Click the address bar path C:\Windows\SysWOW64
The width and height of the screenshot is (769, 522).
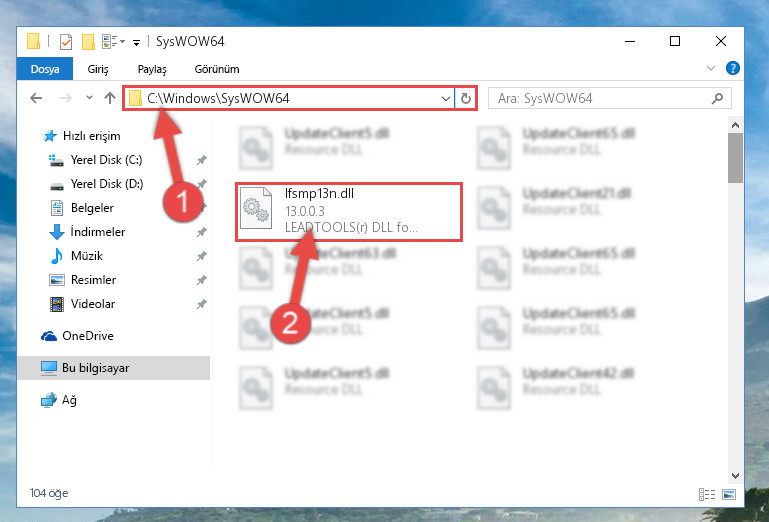218,98
